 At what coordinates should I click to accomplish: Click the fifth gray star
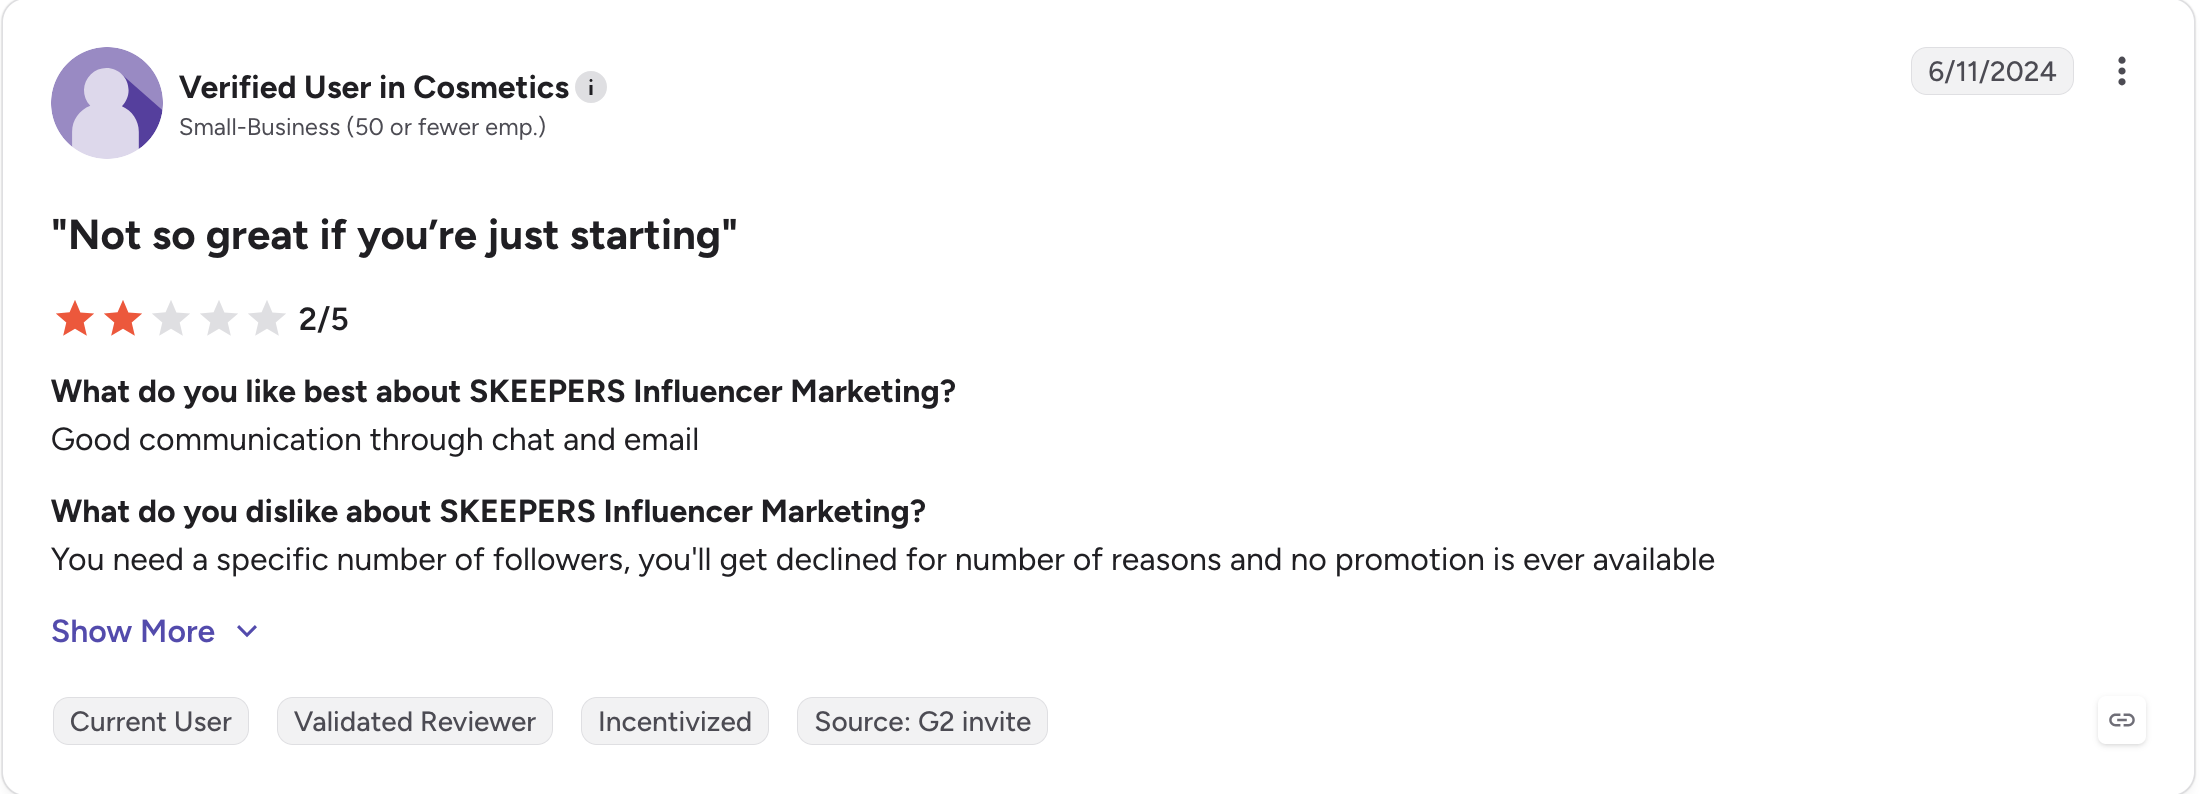[267, 319]
